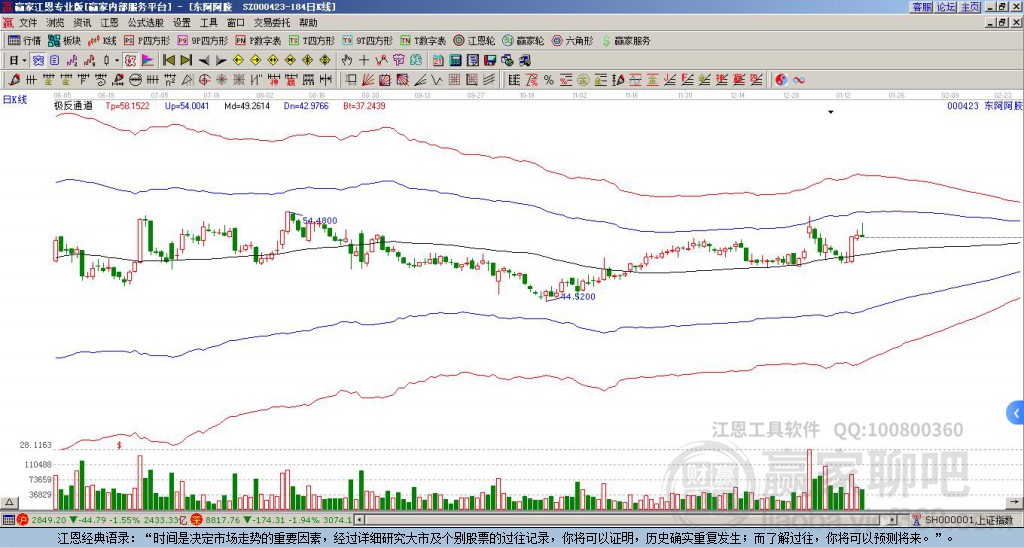Click the 000423 东阿阿胶 stock label
Screen dimensions: 1024x548
click(x=984, y=105)
